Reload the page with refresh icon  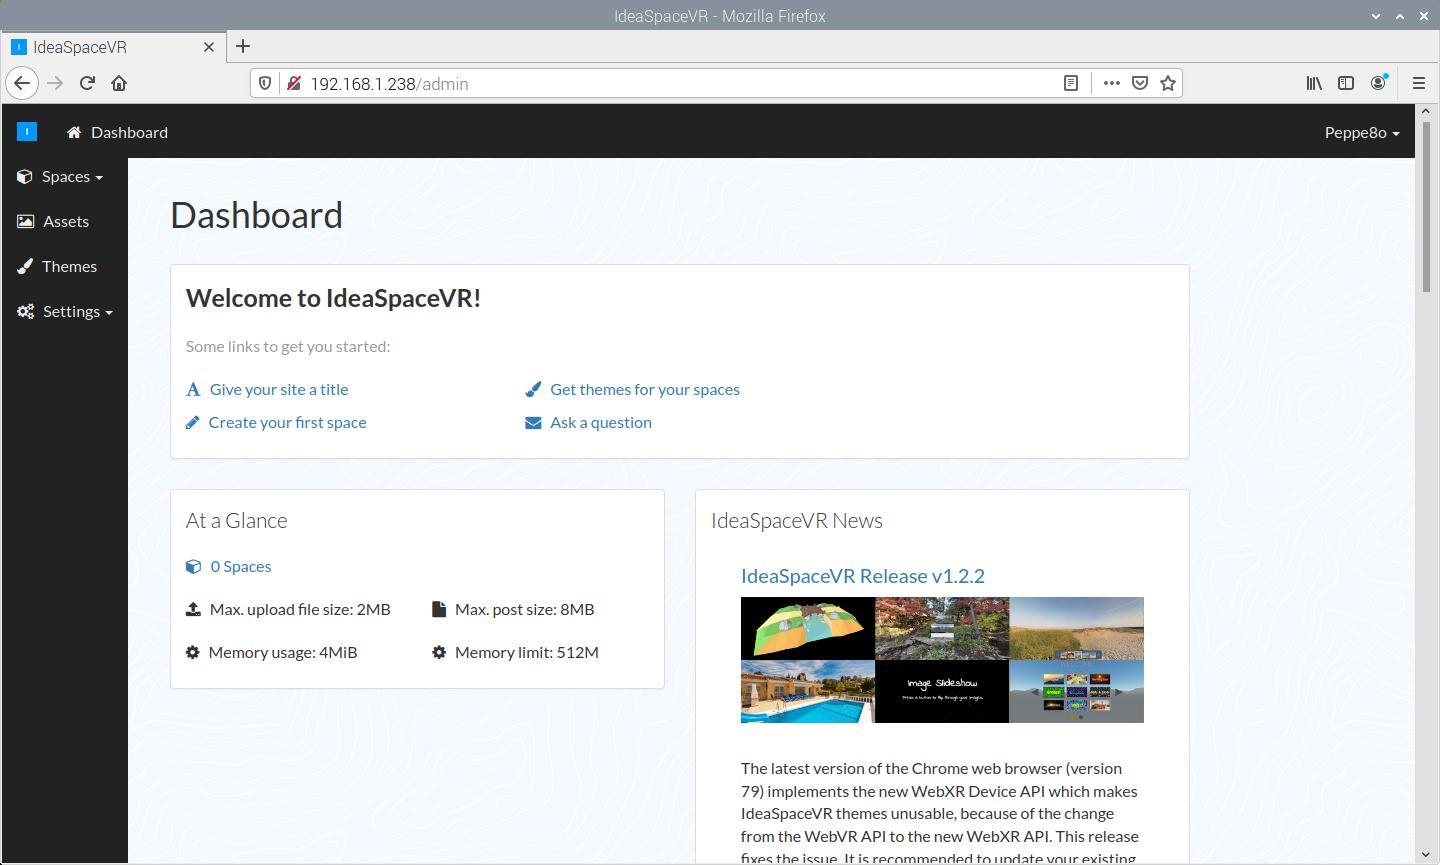pyautogui.click(x=87, y=83)
